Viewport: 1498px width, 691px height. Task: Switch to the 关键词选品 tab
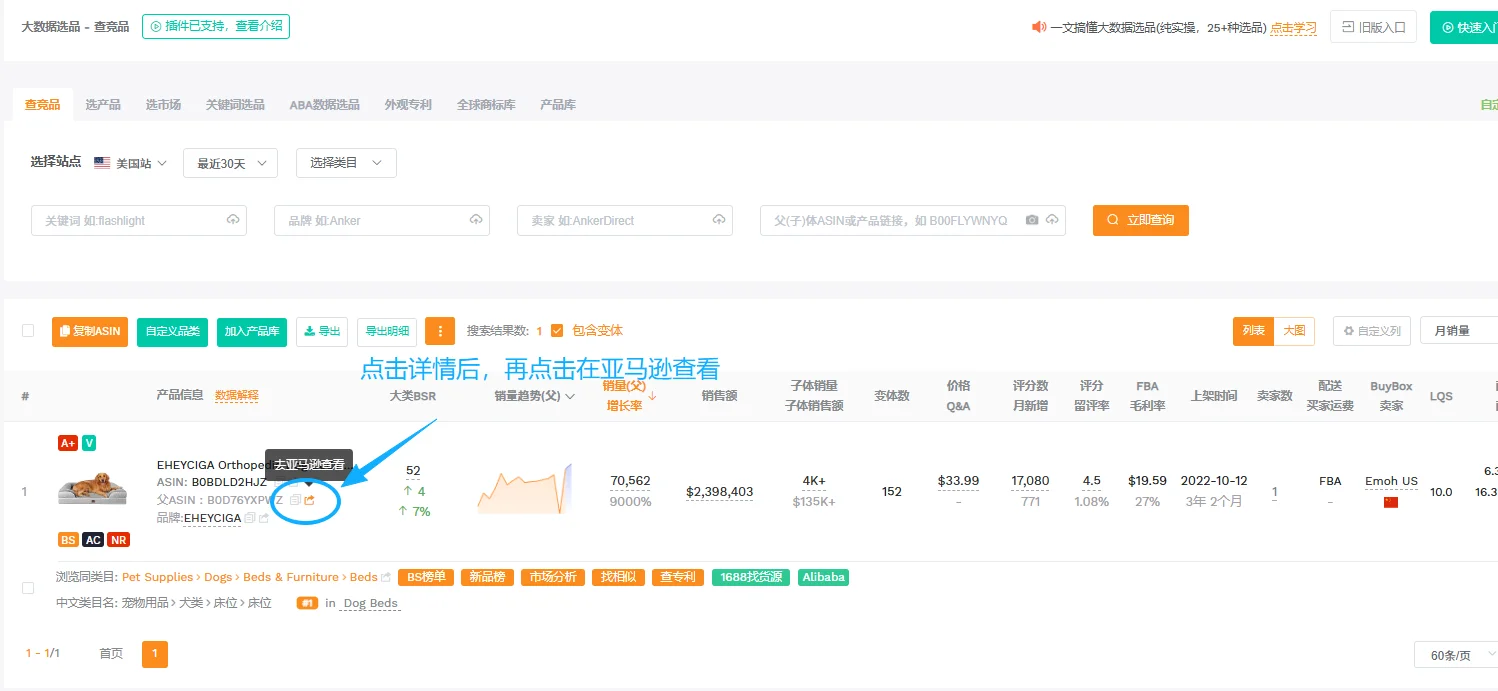tap(234, 103)
